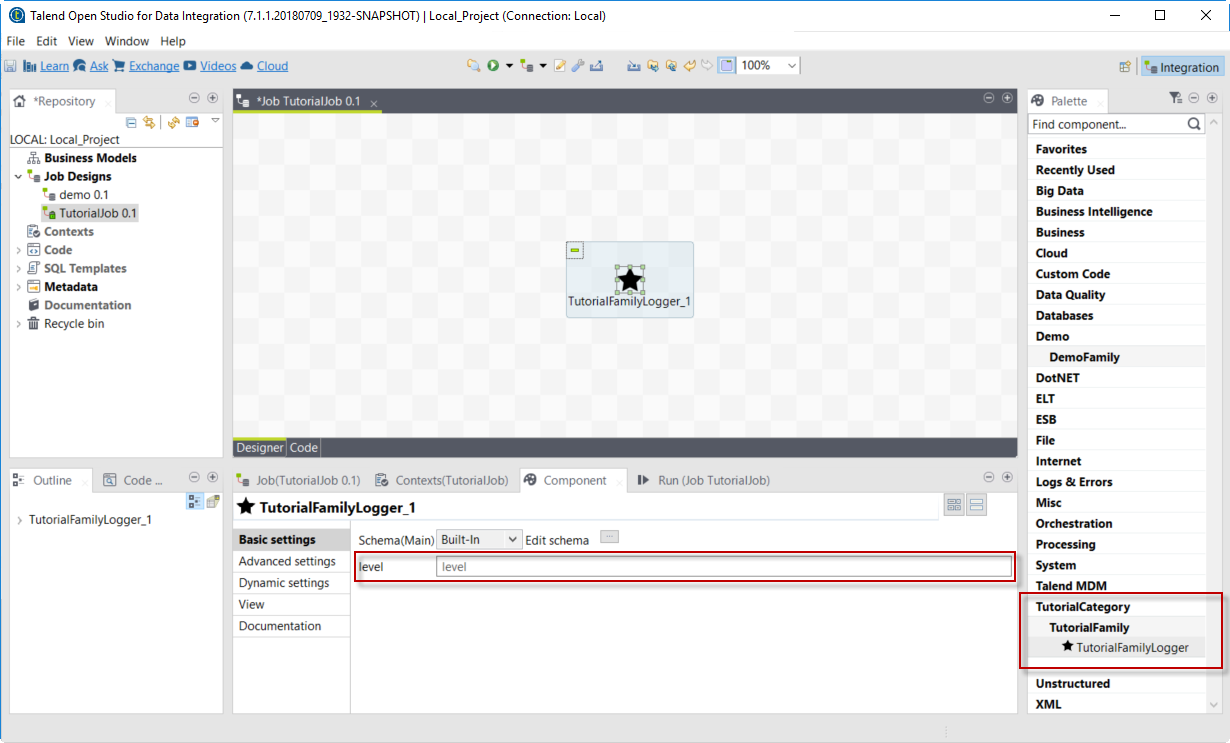The height and width of the screenshot is (743, 1230).
Task: Select Advanced settings in component panel
Action: [287, 561]
